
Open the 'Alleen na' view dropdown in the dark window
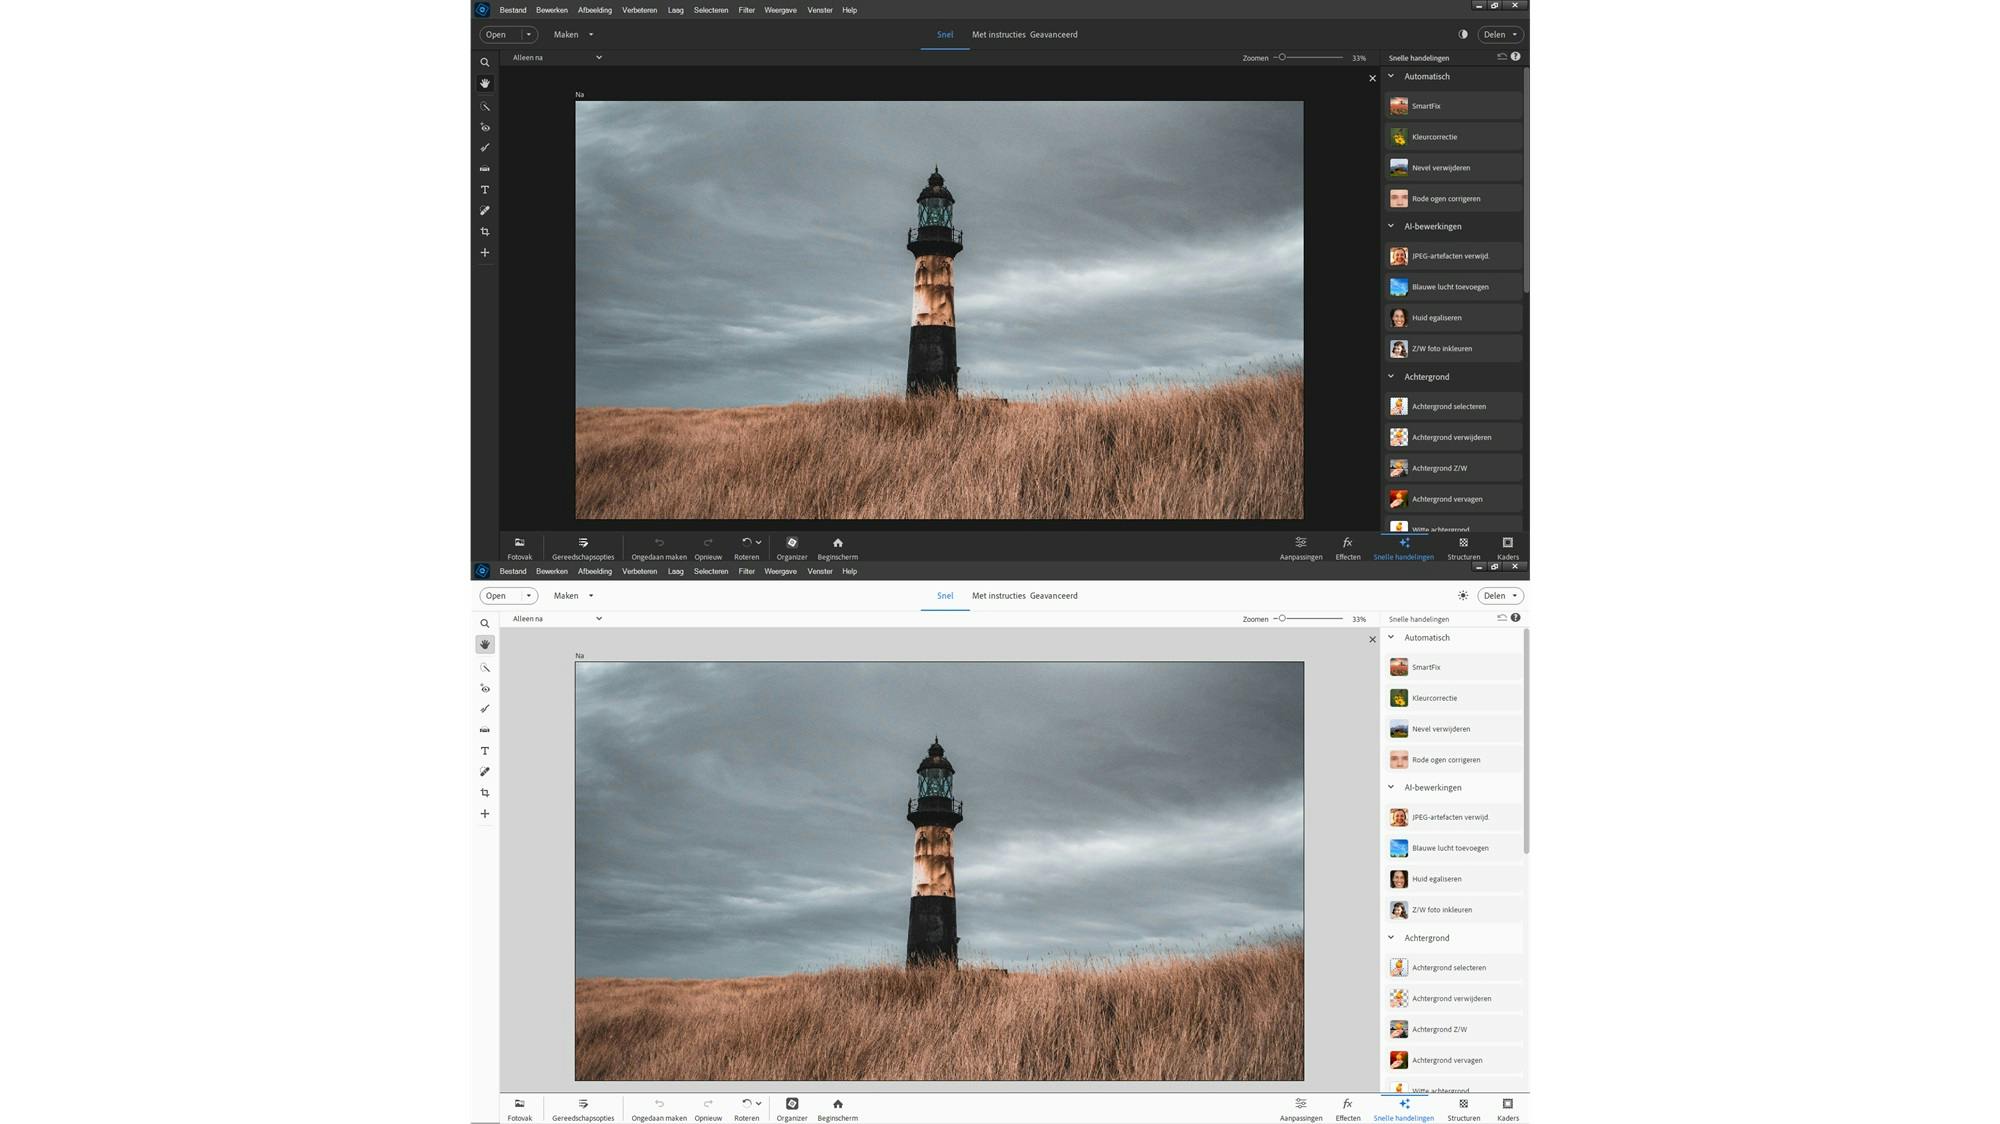[557, 58]
